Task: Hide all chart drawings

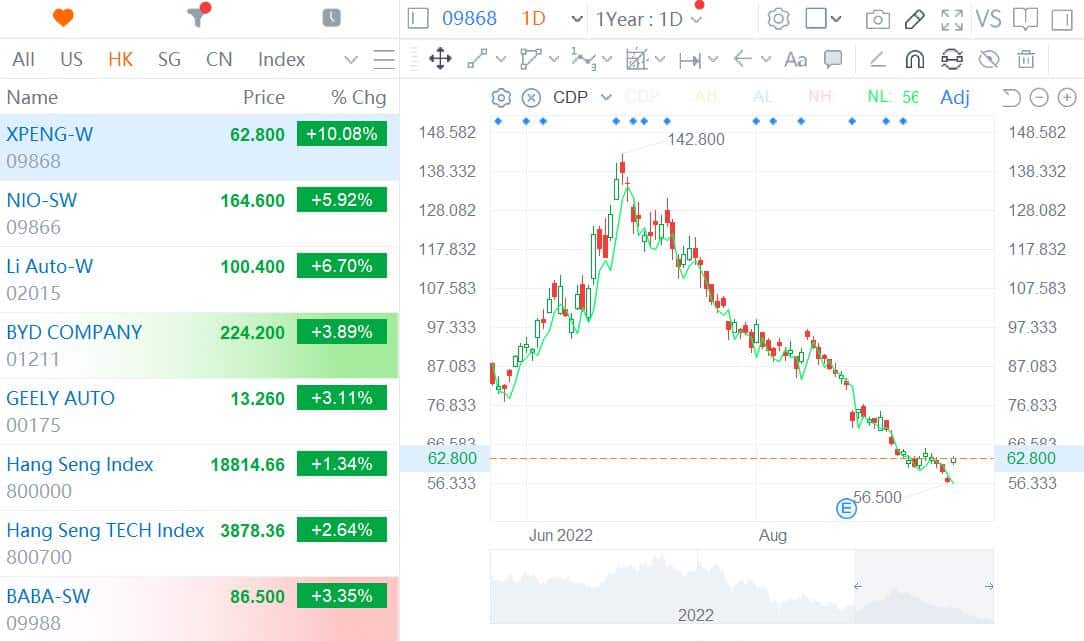Action: (989, 60)
